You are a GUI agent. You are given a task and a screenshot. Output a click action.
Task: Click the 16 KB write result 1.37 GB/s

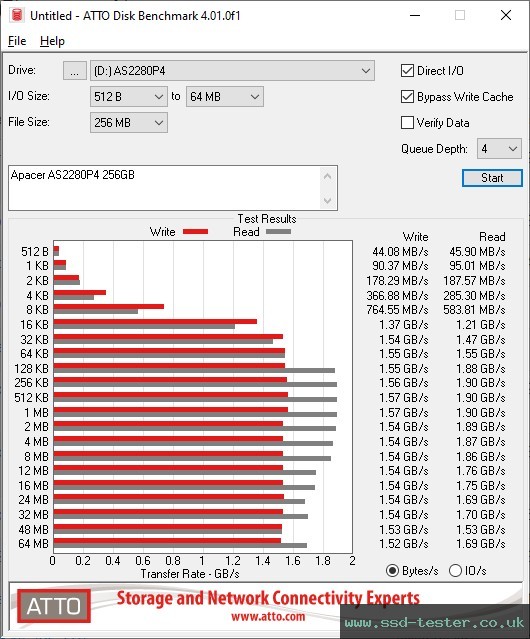pyautogui.click(x=404, y=325)
